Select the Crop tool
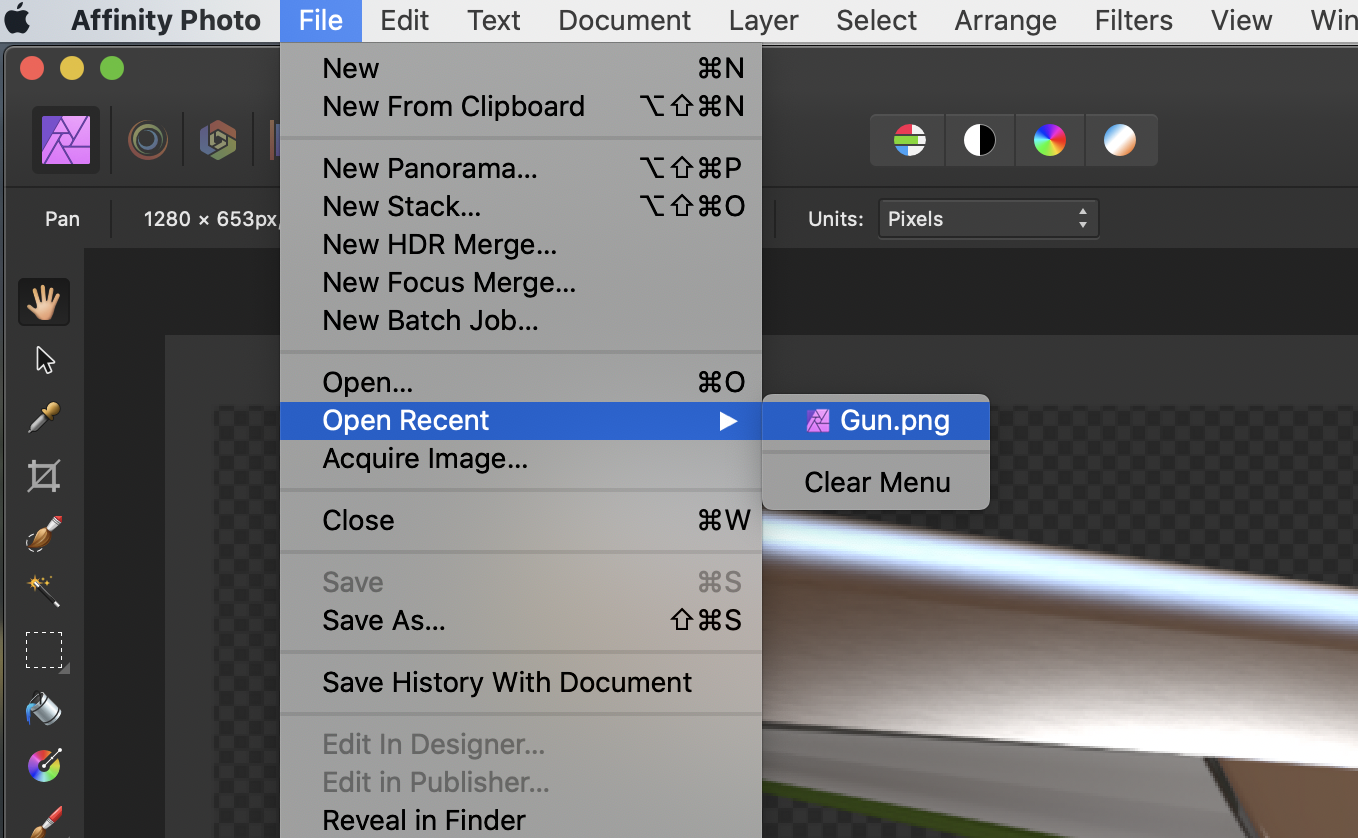Viewport: 1358px width, 838px height. (x=44, y=476)
